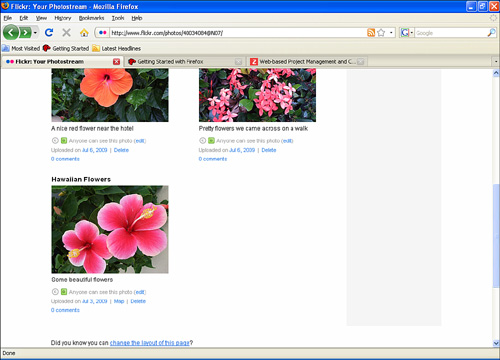Open the Hawaiian Flowers hibiscus photo
Screen dimensions: 500x360
[110, 229]
